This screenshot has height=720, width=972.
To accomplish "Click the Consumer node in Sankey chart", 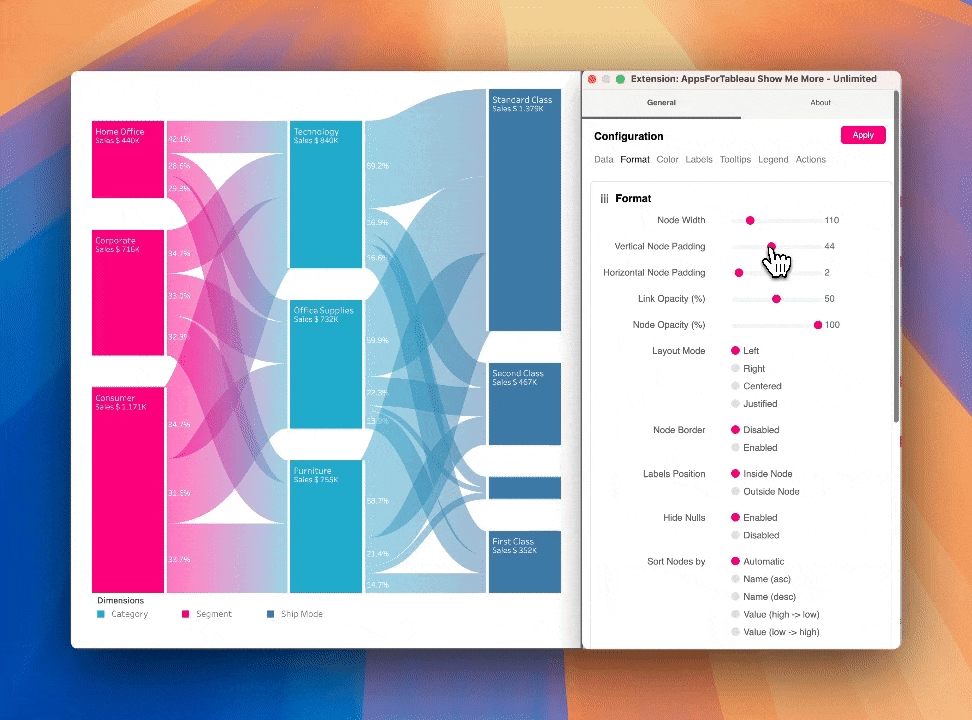I will click(128, 490).
